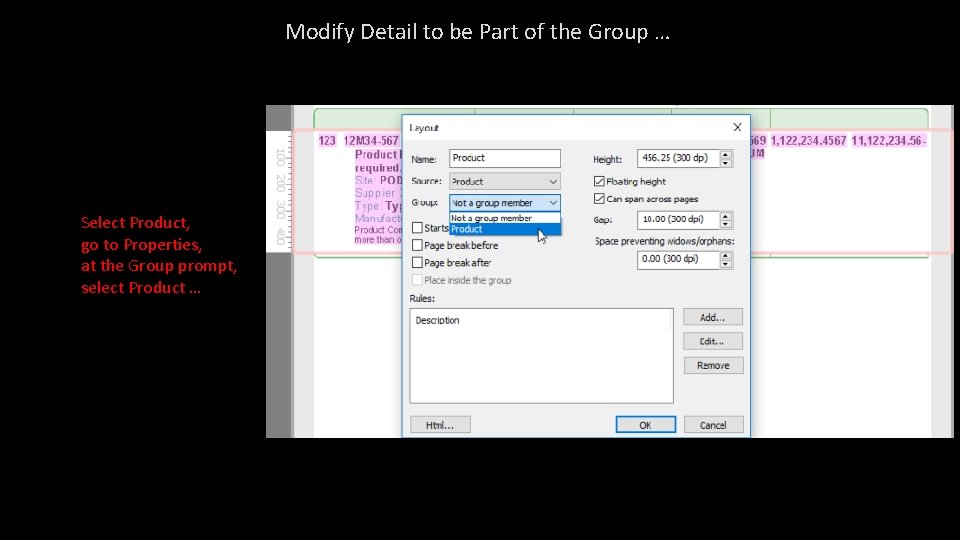Select Product in the Group dropdown list
Screen dimensions: 960x540
504,229
